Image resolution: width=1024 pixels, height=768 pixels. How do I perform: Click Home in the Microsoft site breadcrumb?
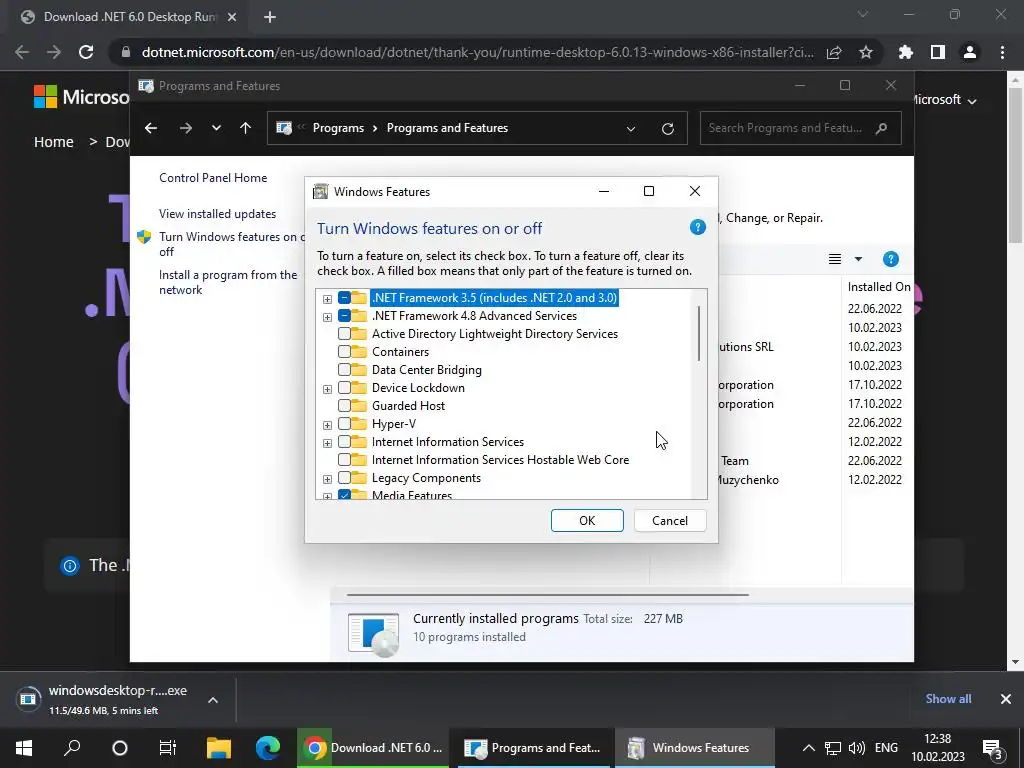54,142
